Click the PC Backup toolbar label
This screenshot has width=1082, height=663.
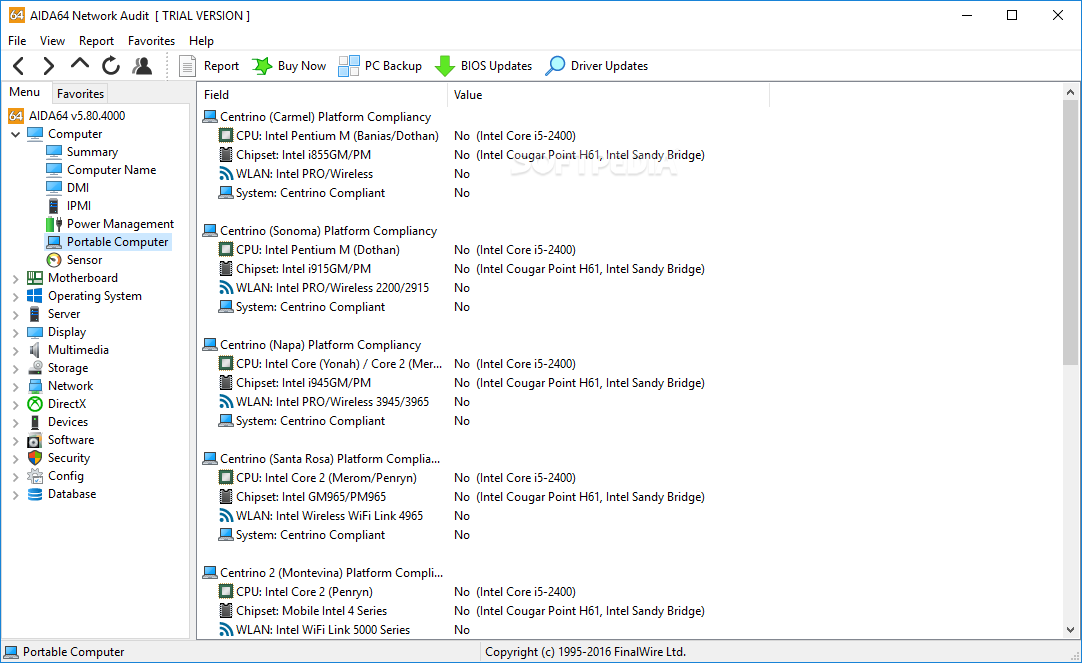[x=393, y=66]
